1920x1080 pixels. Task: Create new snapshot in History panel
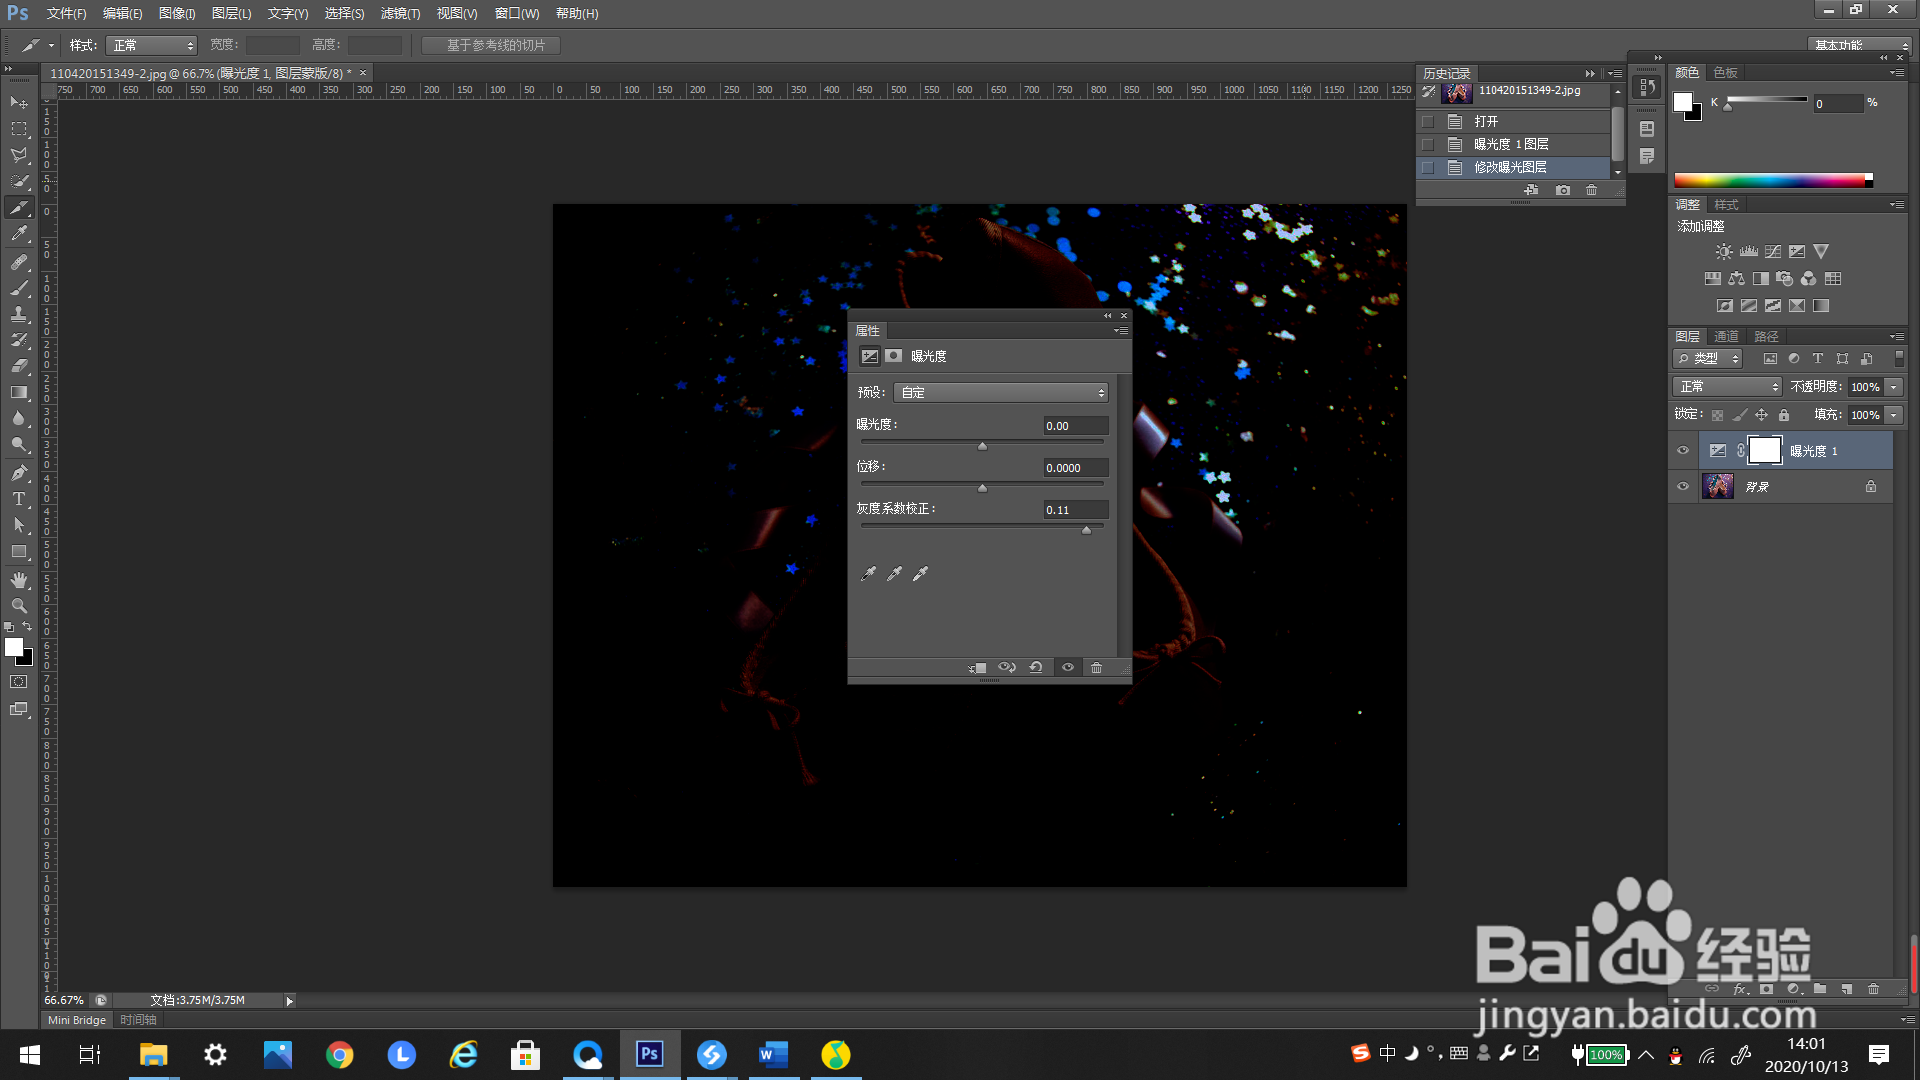coord(1563,190)
